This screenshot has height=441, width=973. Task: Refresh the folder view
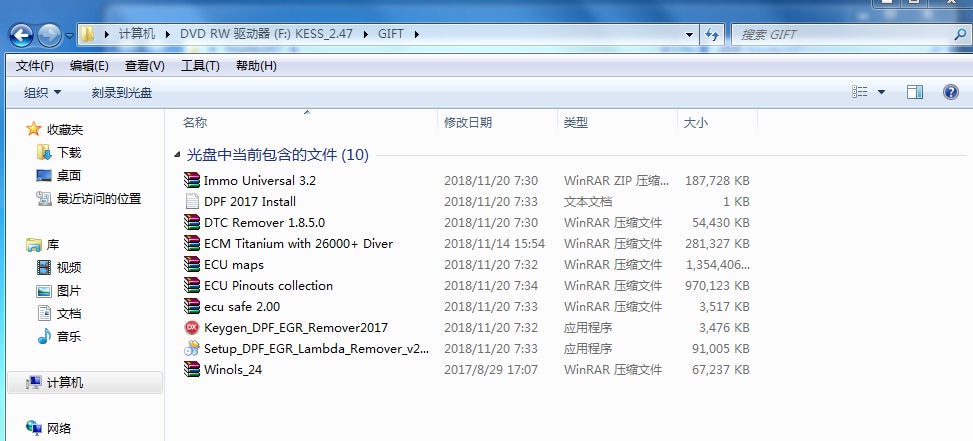coord(712,35)
